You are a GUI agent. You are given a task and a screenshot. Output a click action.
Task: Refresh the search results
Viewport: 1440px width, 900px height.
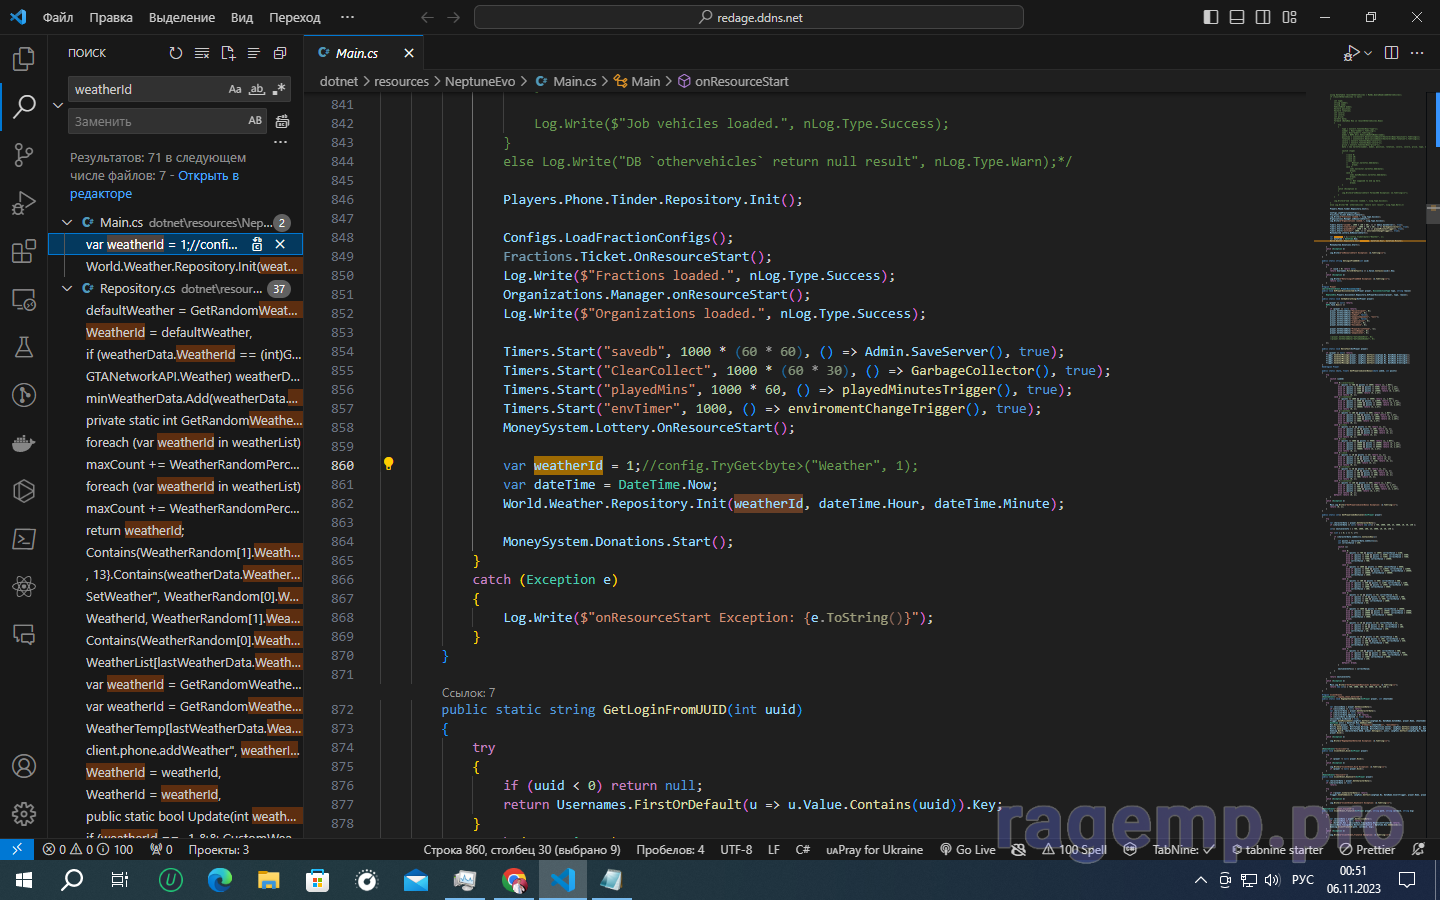coord(176,53)
